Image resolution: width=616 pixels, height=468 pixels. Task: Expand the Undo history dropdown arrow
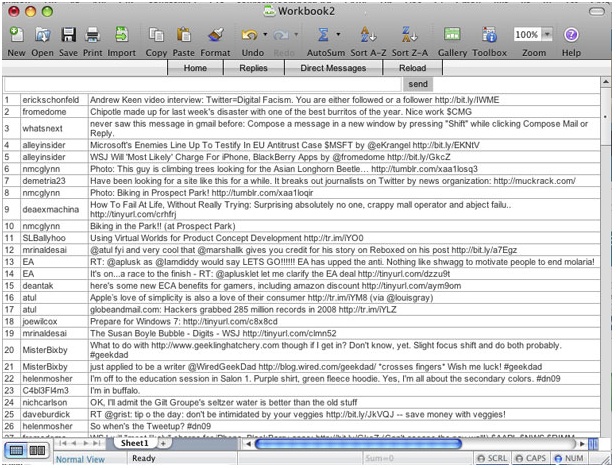coord(266,35)
